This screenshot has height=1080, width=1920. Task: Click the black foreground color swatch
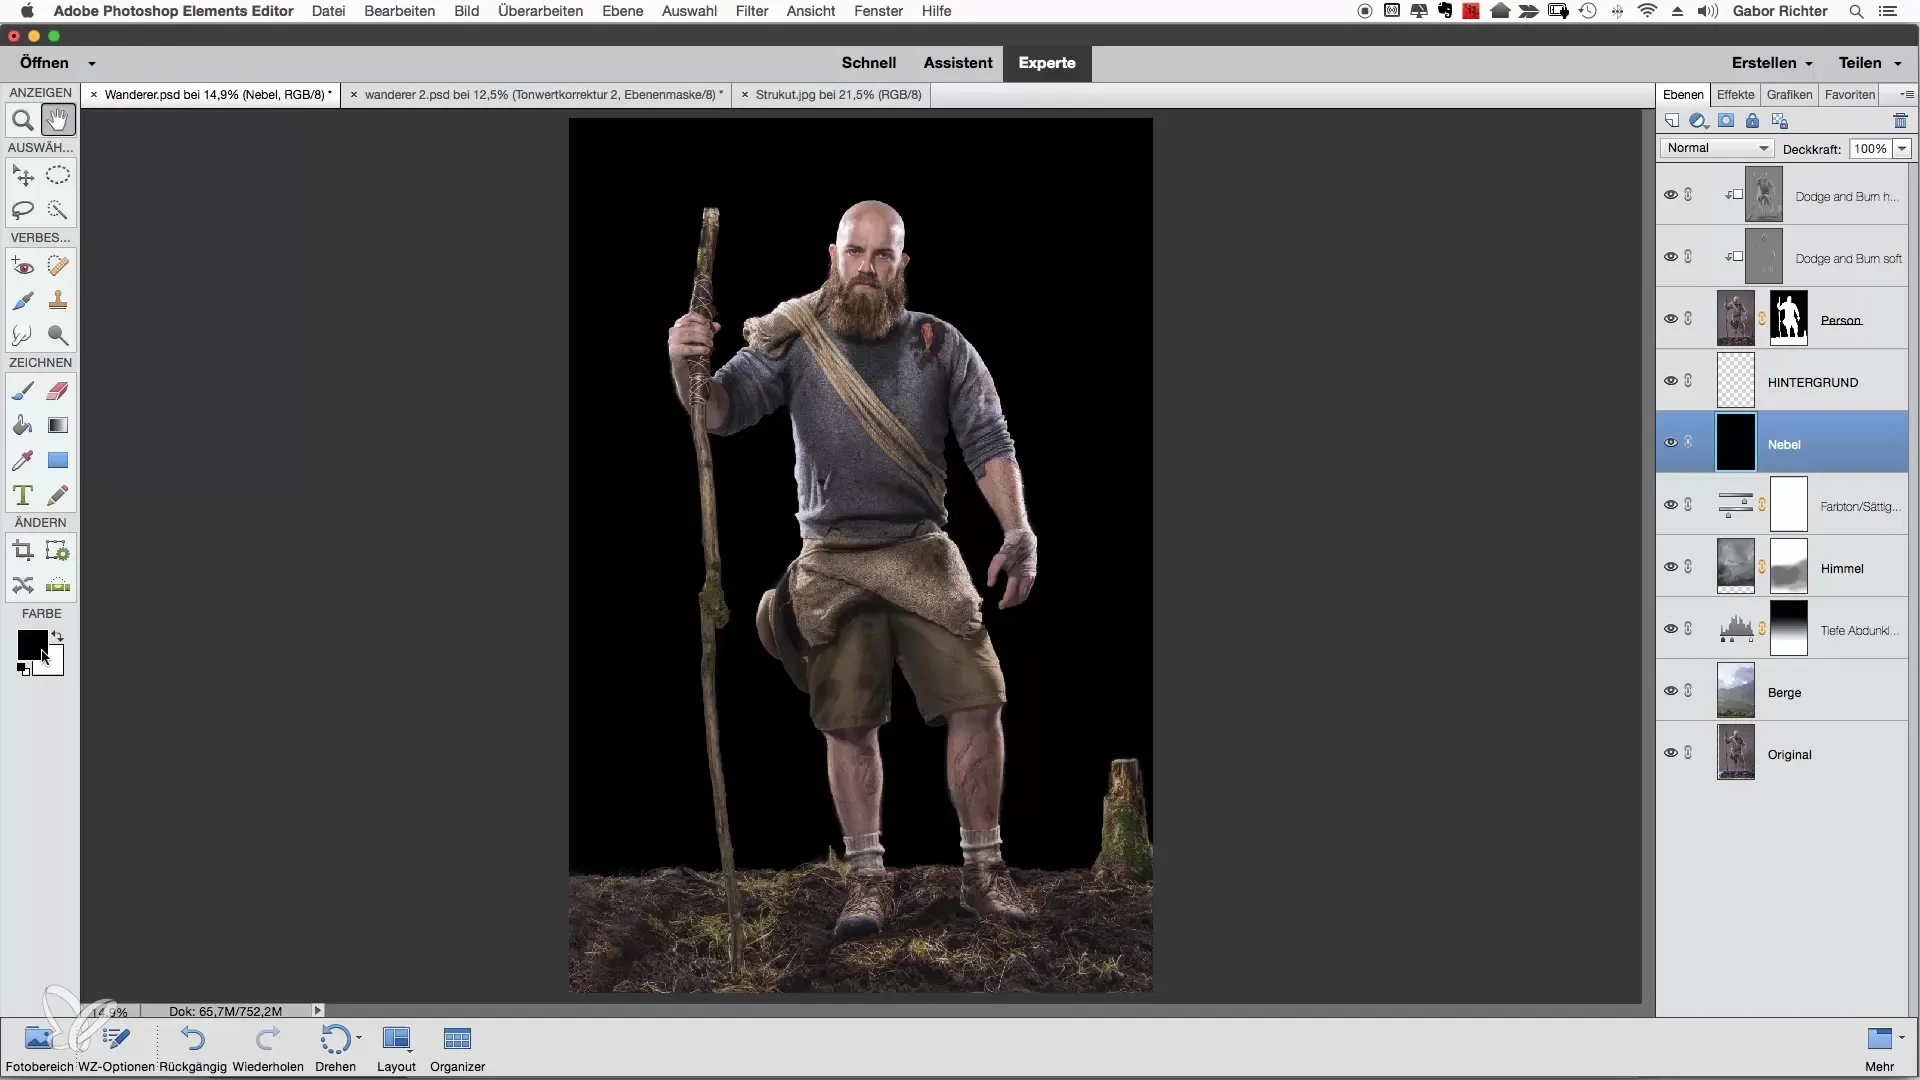(30, 644)
